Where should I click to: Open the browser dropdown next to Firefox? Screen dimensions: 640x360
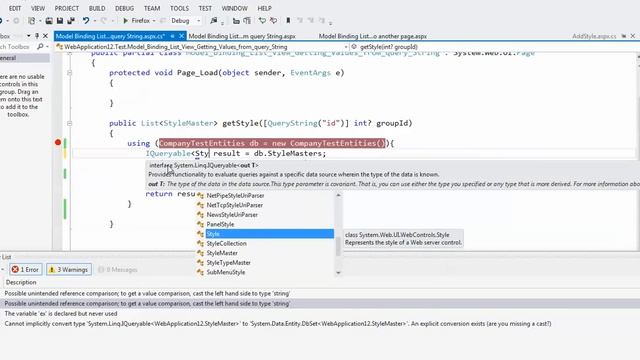point(154,21)
